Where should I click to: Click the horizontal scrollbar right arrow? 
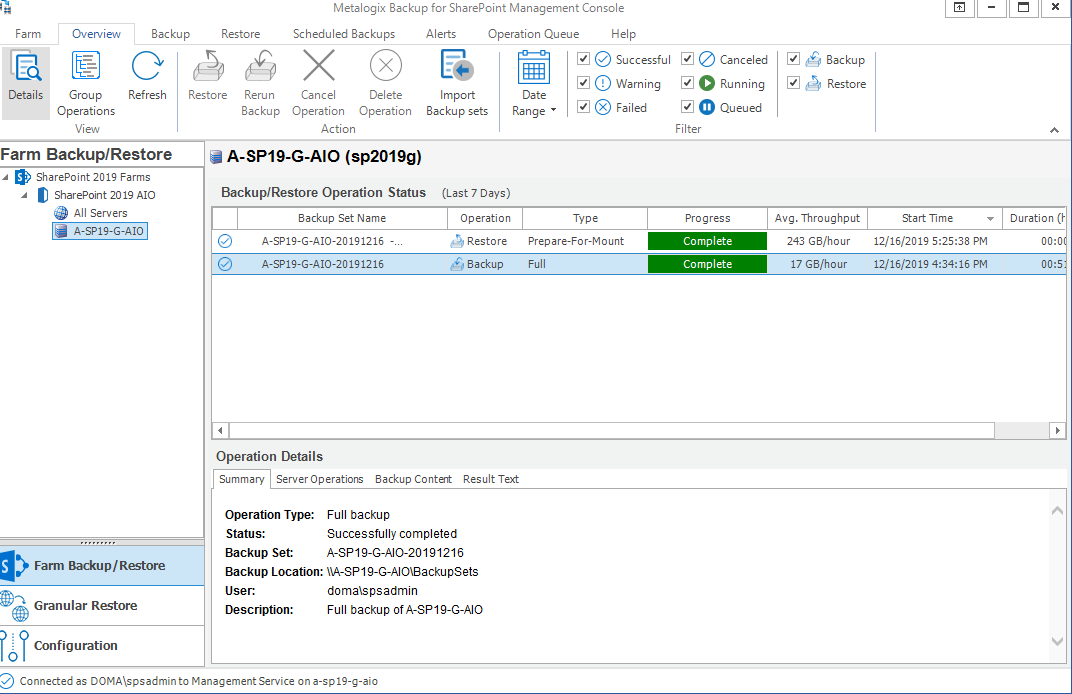pos(1058,431)
